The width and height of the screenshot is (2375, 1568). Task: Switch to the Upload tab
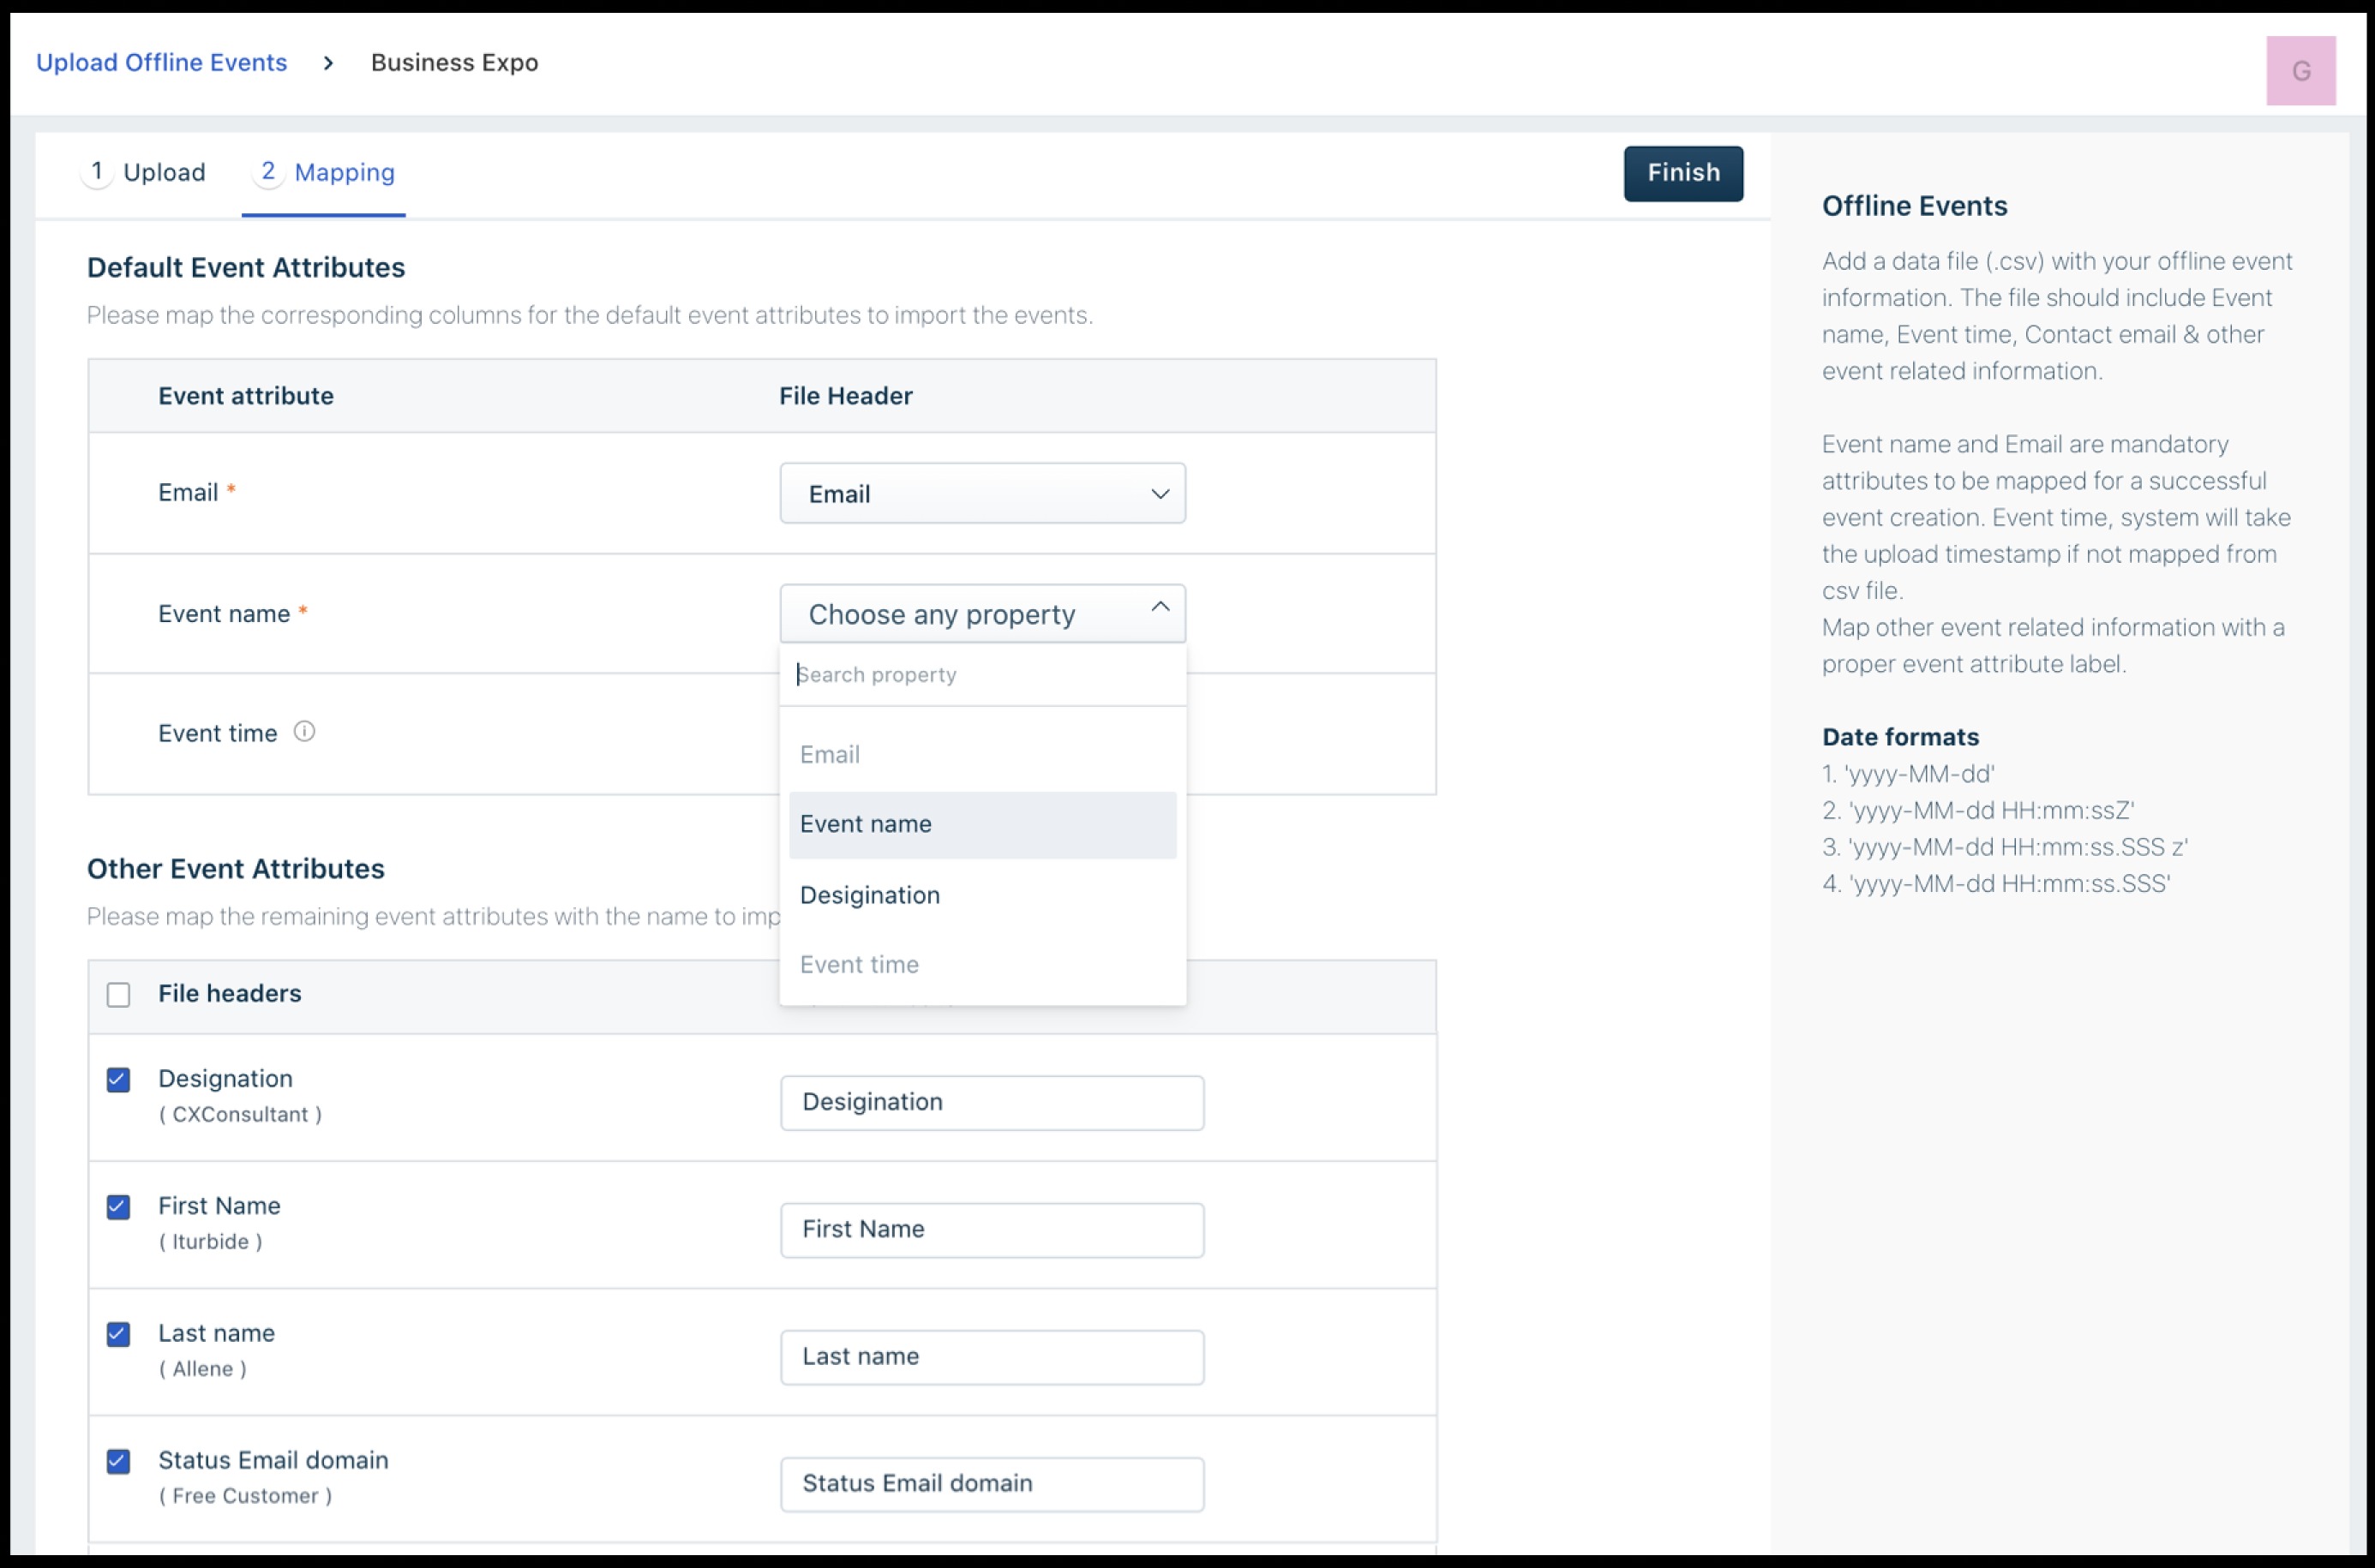(164, 173)
